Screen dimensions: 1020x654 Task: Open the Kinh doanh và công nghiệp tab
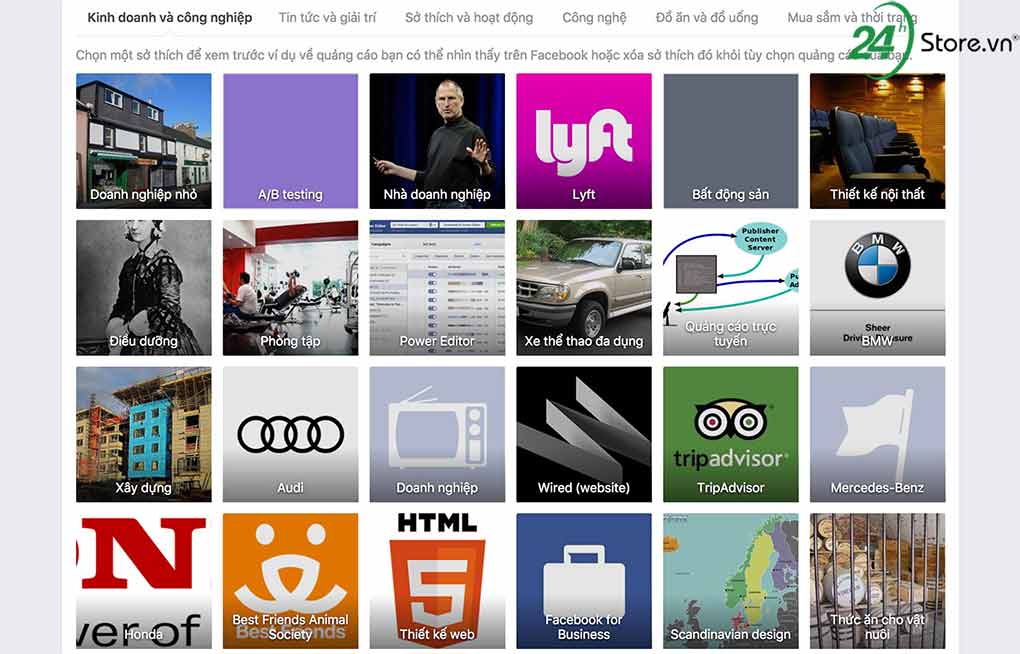tap(170, 18)
